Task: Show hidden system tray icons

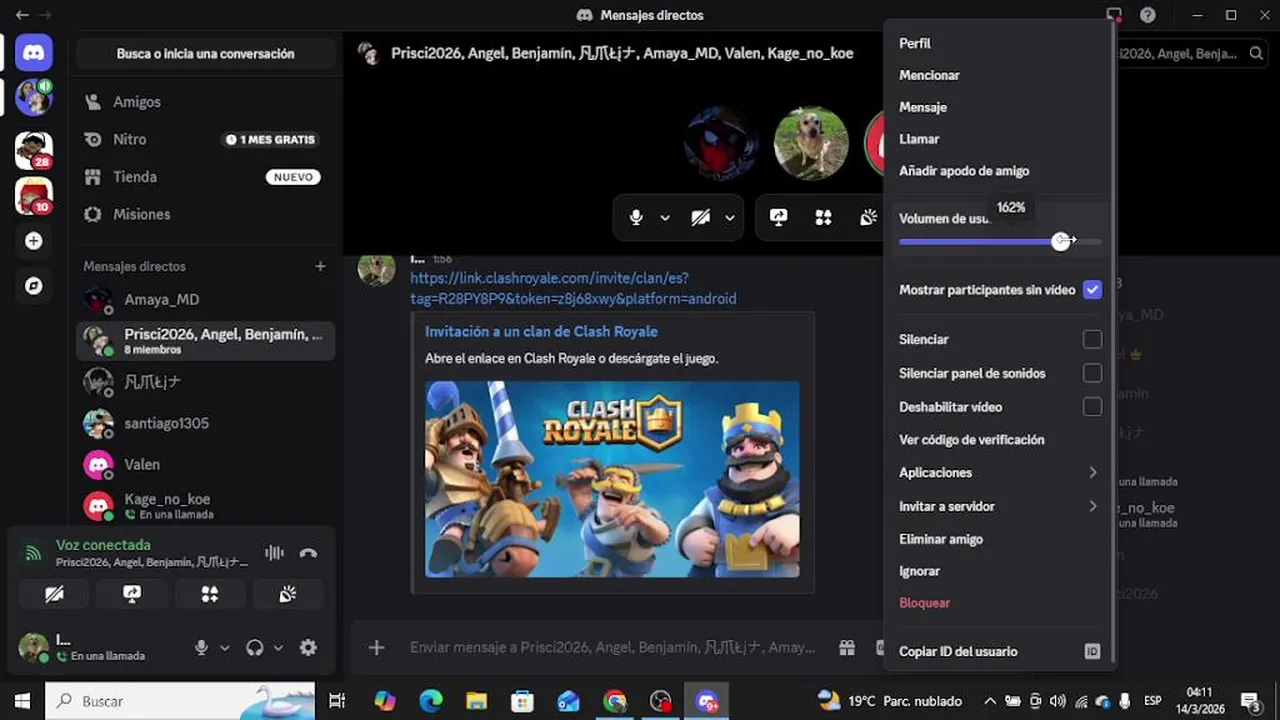Action: tap(990, 701)
